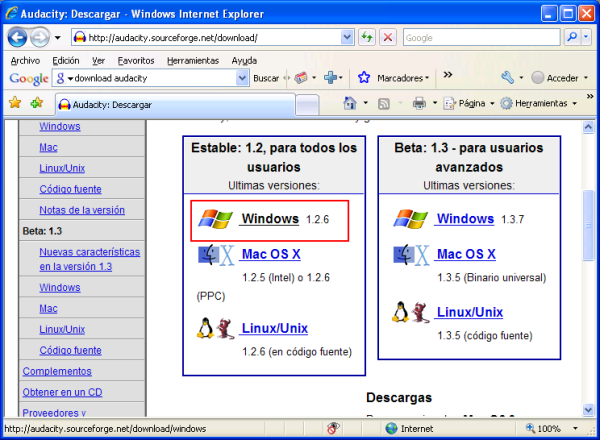Open the Ver menu

coord(98,60)
